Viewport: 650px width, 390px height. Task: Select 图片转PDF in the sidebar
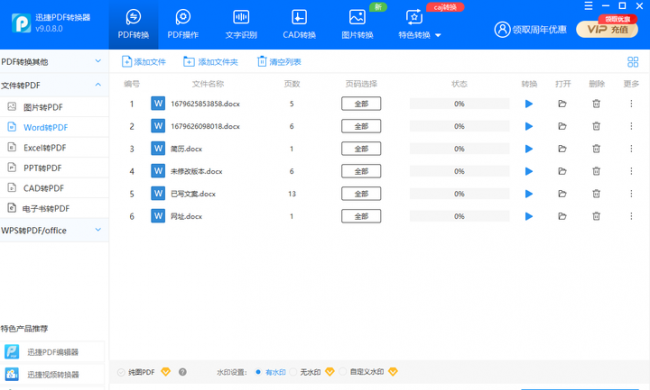54,107
